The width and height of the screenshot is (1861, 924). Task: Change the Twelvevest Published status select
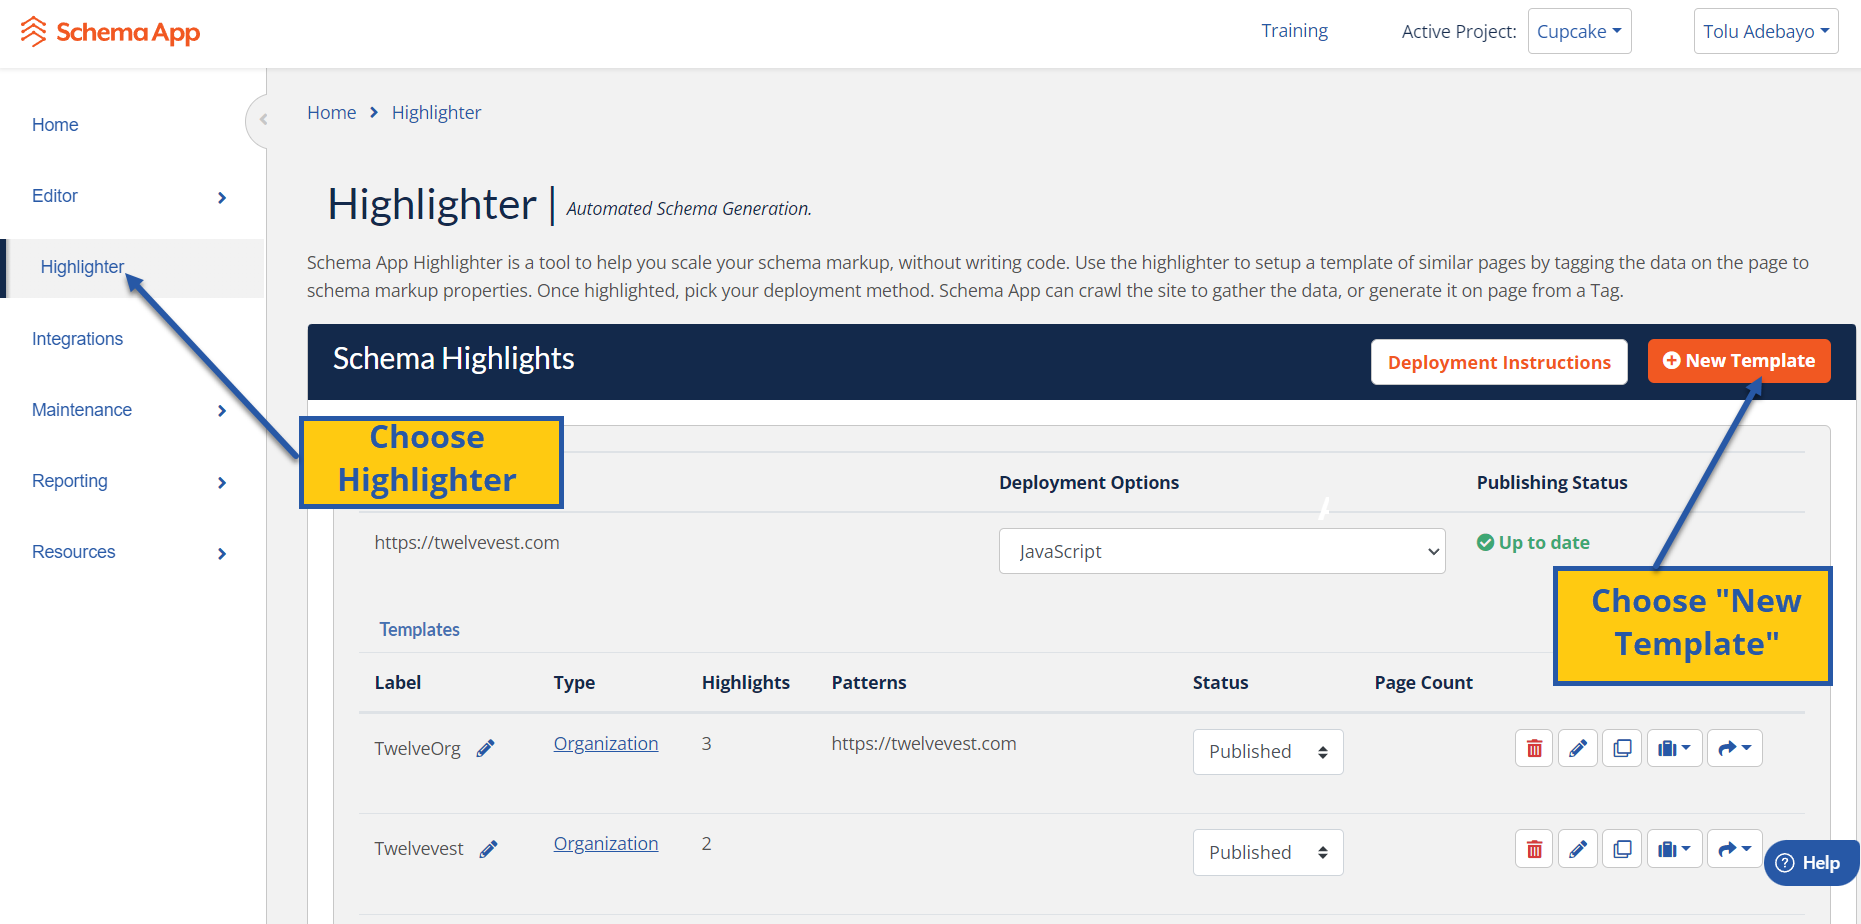click(x=1268, y=853)
